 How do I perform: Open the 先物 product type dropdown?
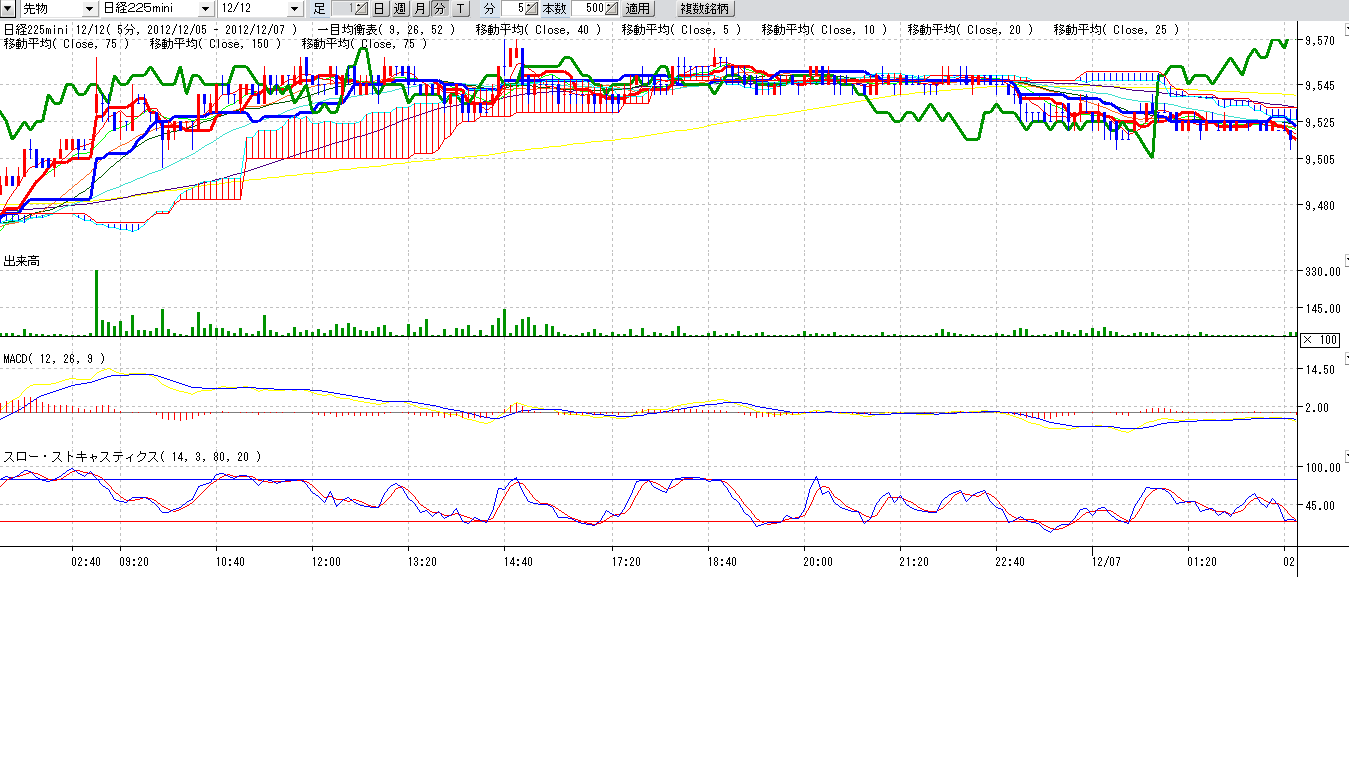88,9
